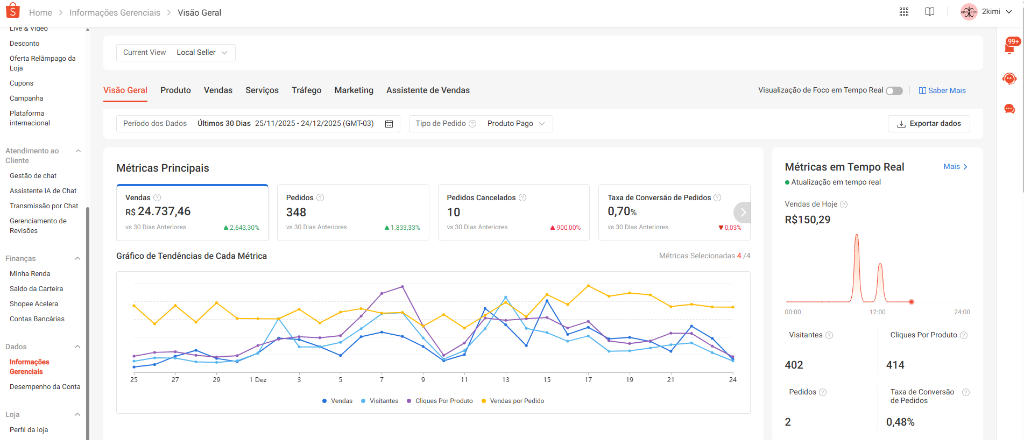Screen dimensions: 1024x440
Task: Open notifications bell with 99+ badge
Action: pos(1009,46)
